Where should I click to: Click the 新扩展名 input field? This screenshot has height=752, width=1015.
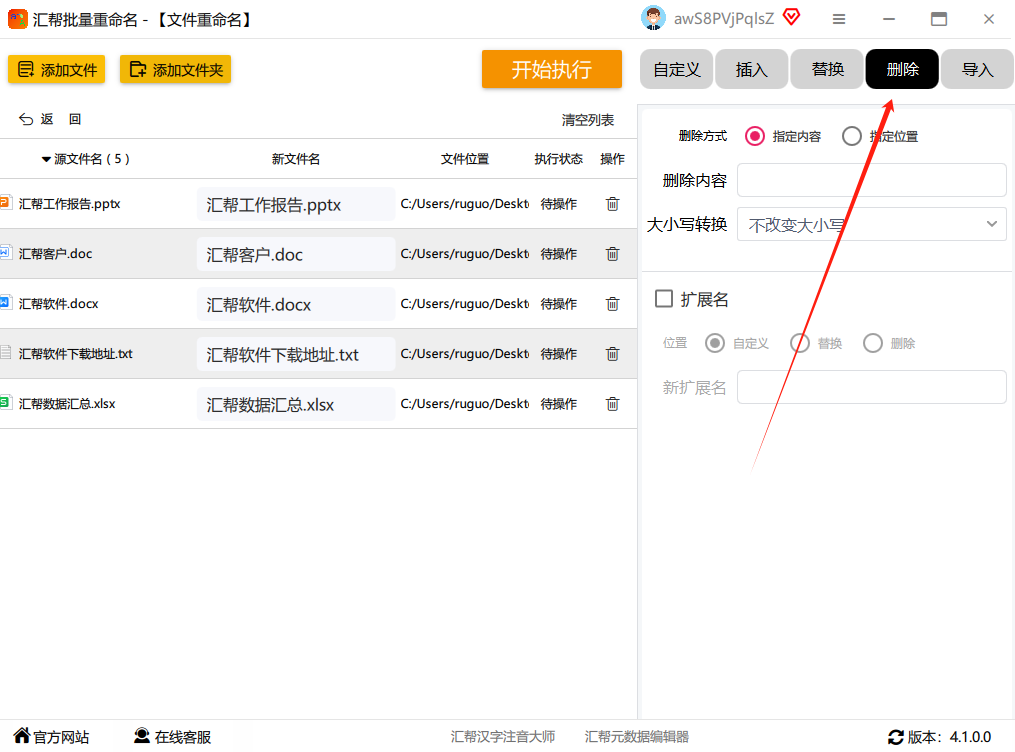tap(871, 387)
